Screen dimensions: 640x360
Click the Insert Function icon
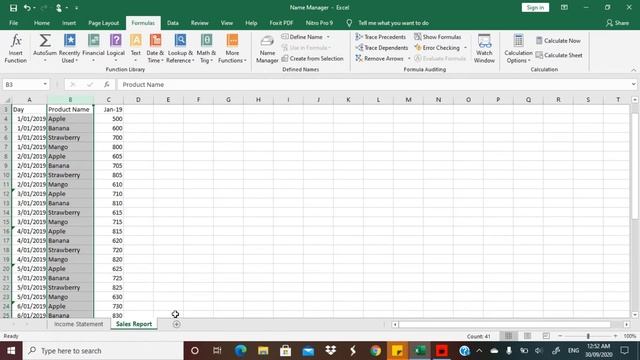point(16,48)
